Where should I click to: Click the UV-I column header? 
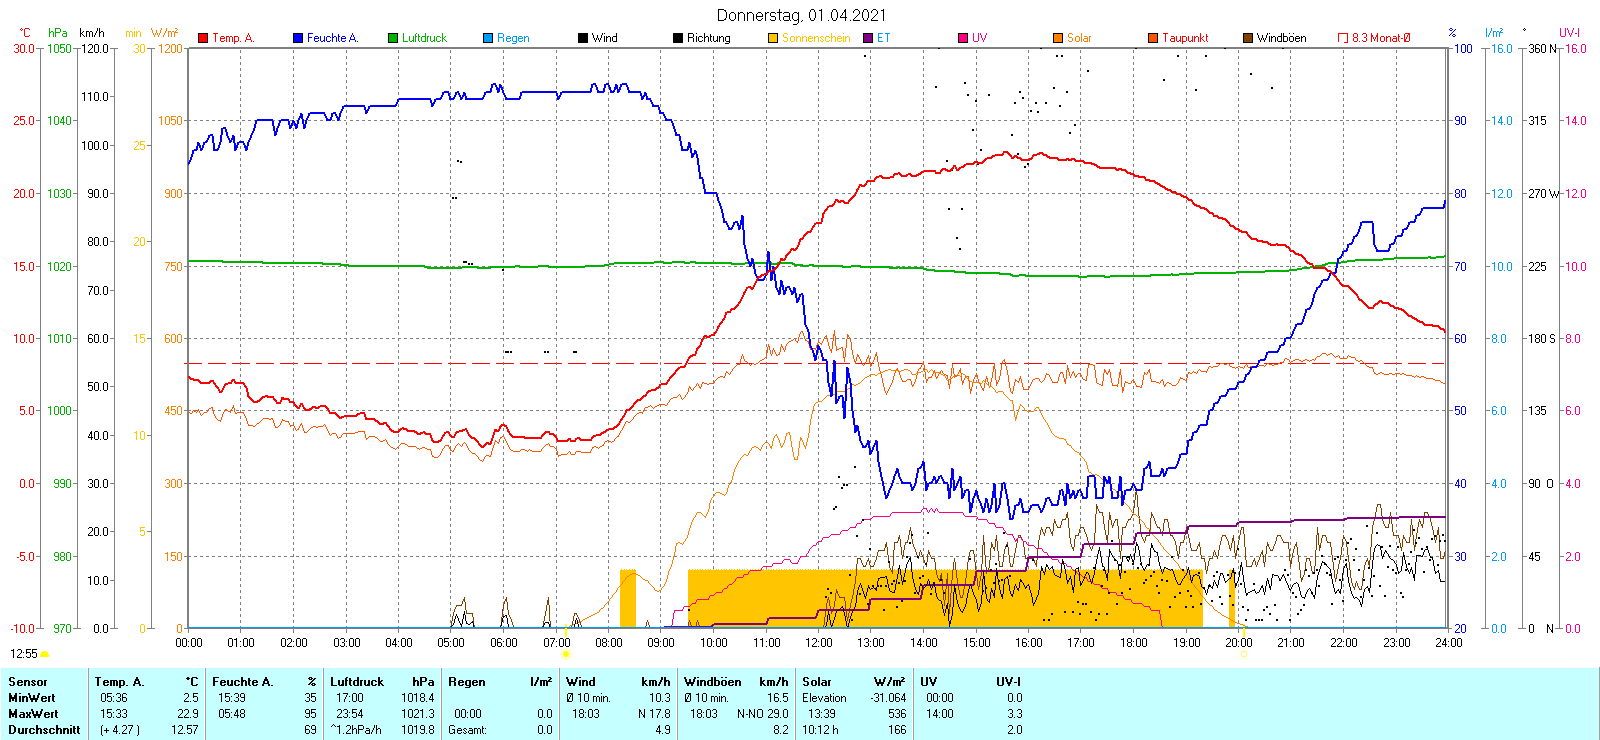(1008, 682)
